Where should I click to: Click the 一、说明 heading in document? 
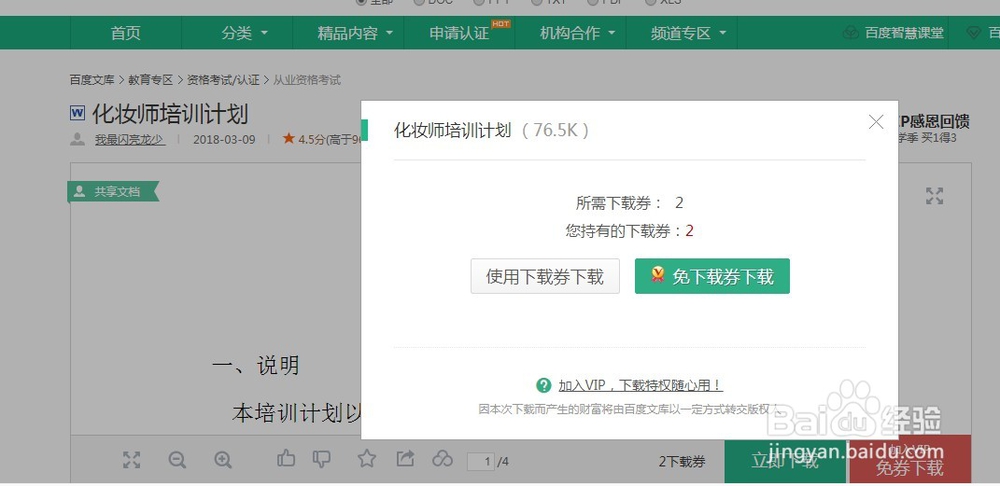coord(256,365)
